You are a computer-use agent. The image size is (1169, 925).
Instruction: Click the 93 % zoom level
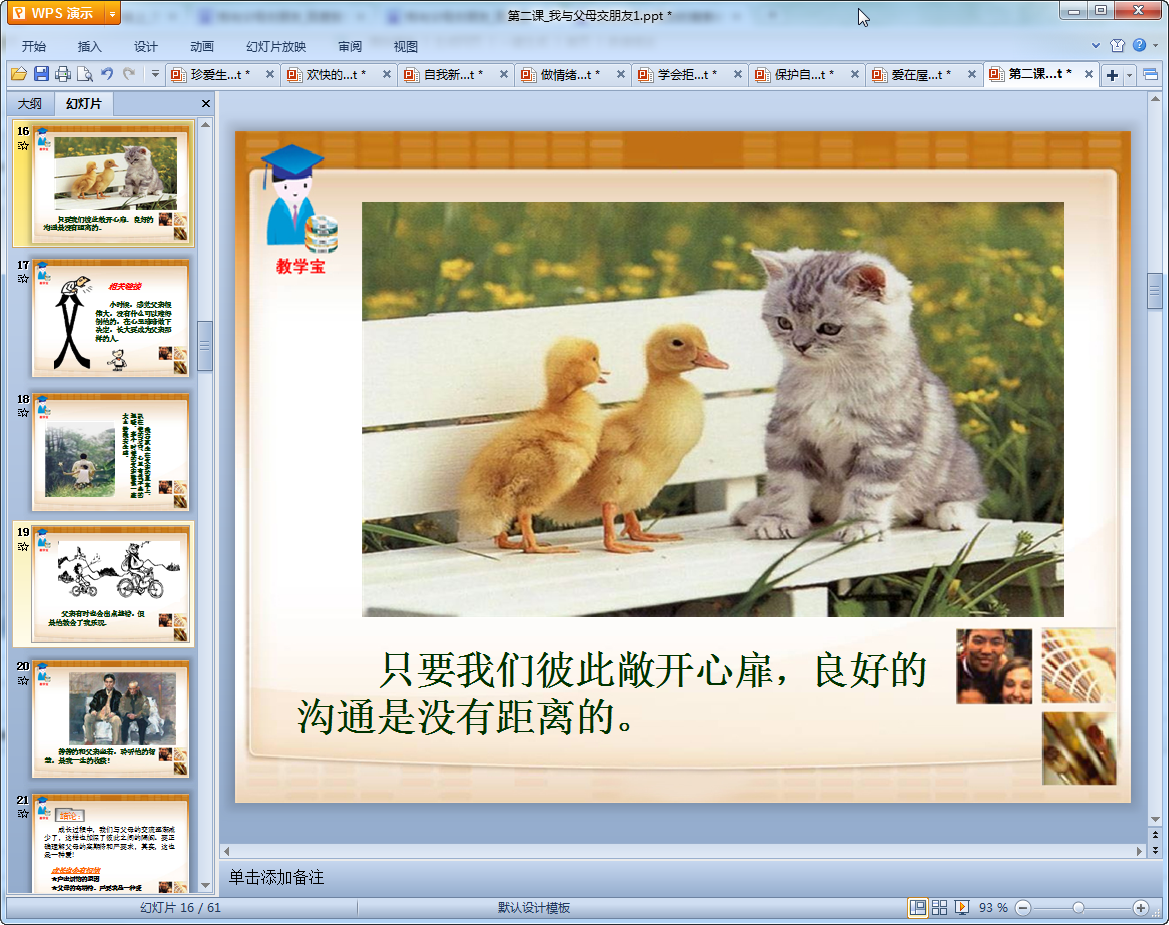993,907
